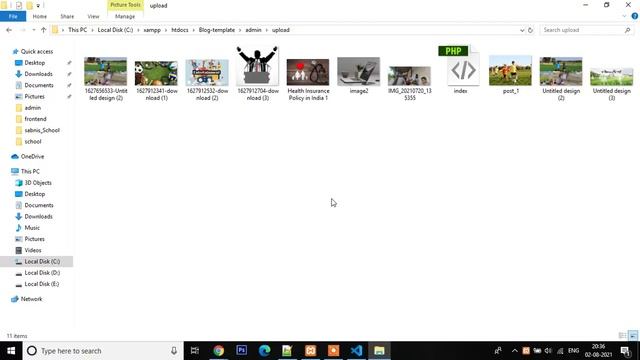Screen dimensions: 640x360
Task: Click the up-one-level arrow
Action: click(x=43, y=30)
